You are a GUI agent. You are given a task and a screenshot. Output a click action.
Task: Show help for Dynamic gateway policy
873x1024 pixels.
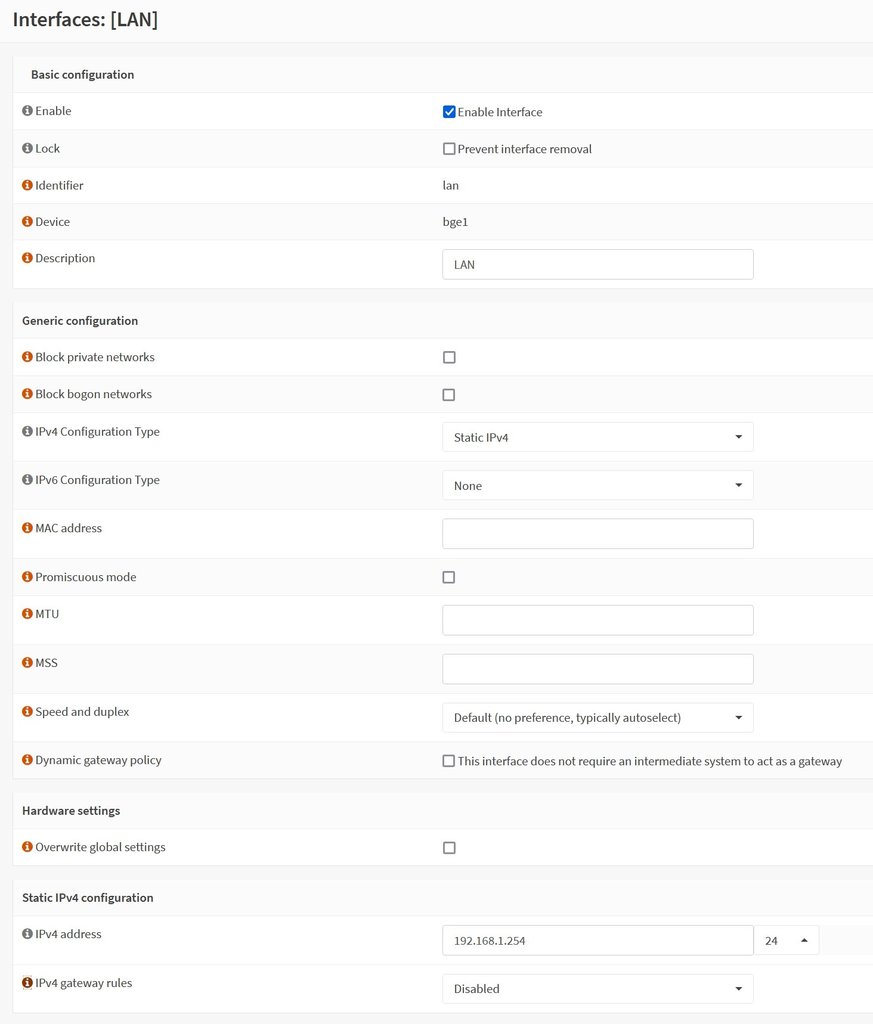pos(27,760)
